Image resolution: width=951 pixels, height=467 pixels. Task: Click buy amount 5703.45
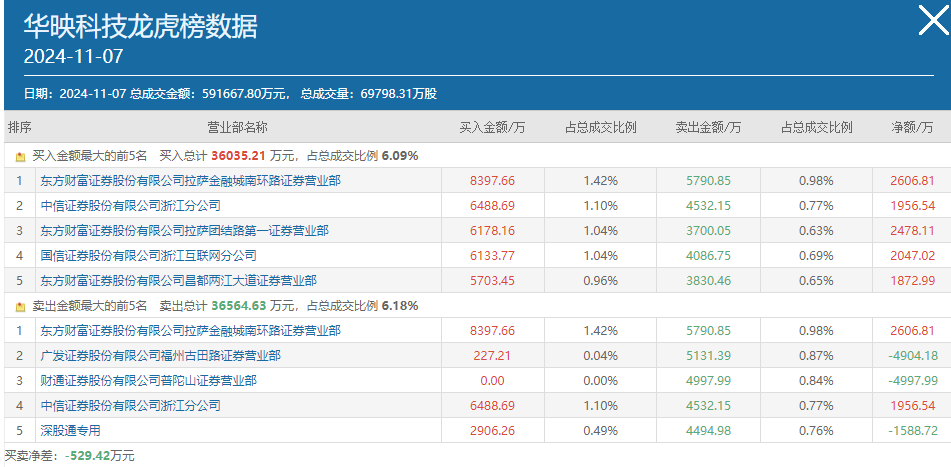492,280
